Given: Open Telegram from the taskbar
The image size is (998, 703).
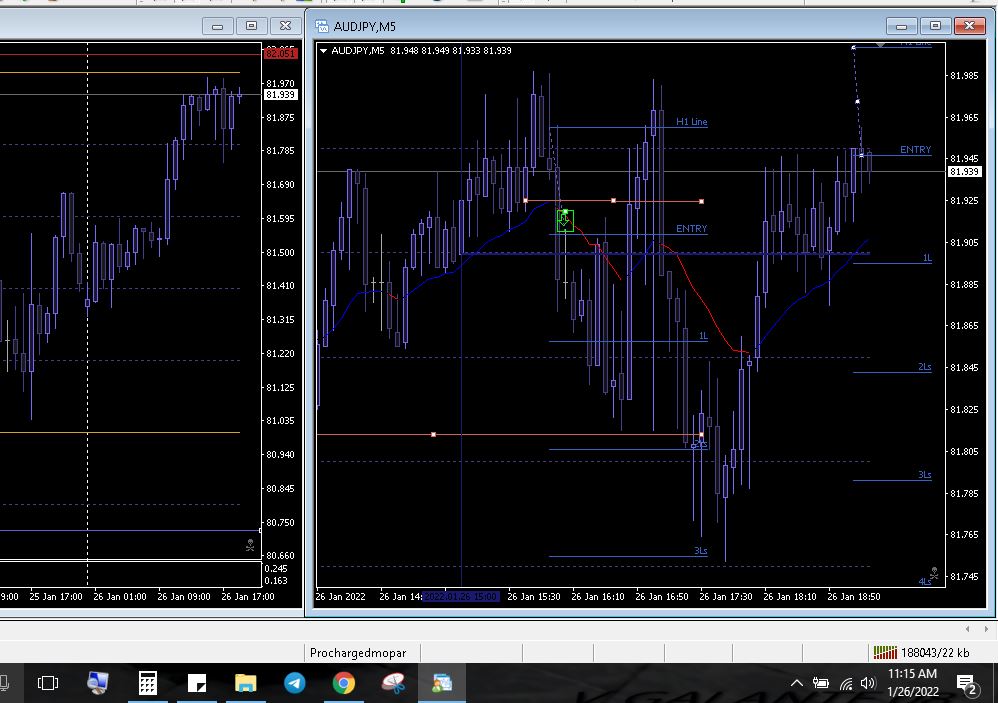Looking at the screenshot, I should 295,683.
